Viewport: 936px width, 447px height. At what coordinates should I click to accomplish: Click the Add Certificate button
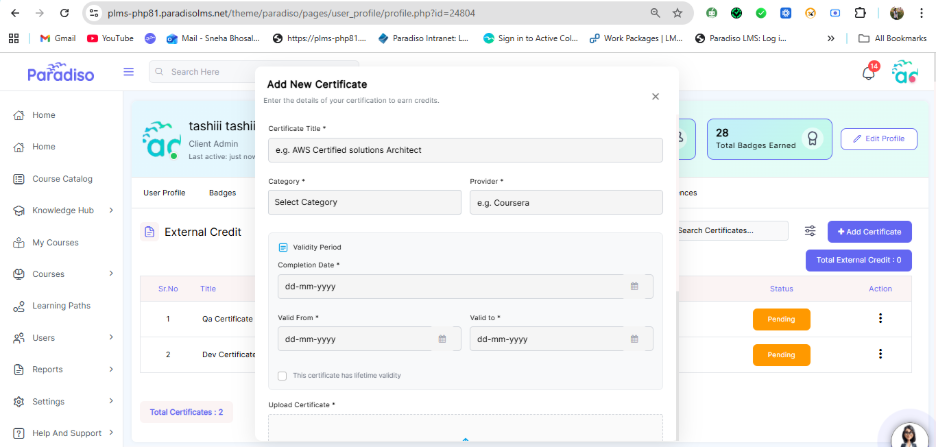869,232
